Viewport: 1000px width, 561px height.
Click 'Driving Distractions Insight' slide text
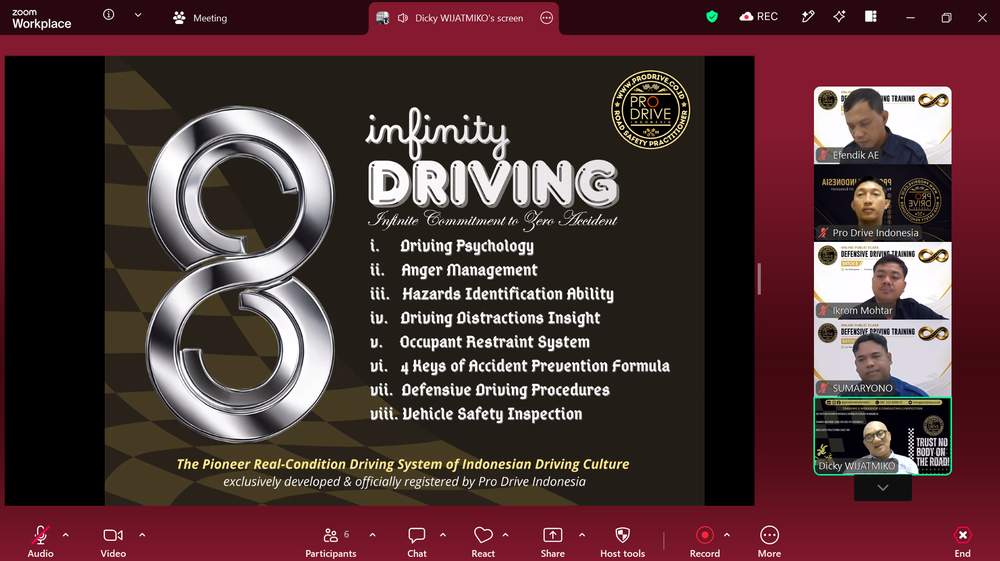point(500,318)
